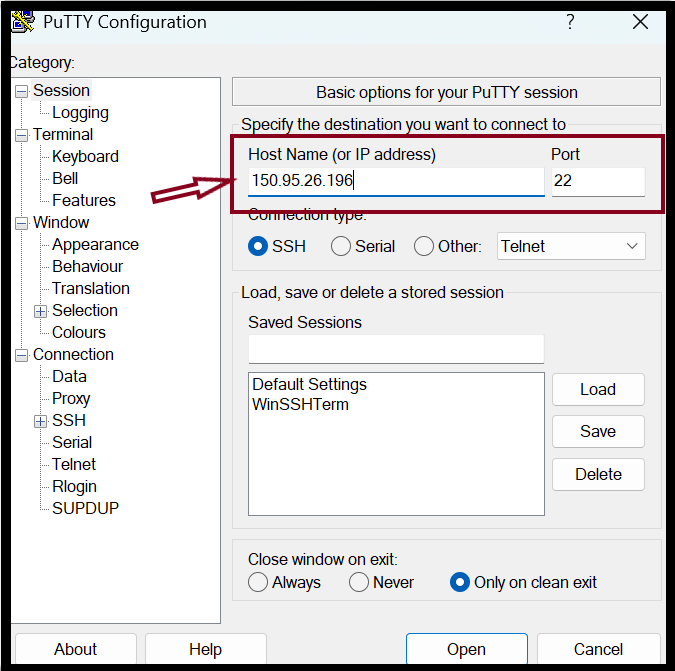675x671 pixels.
Task: Choose Always for close window on exit
Action: (258, 582)
